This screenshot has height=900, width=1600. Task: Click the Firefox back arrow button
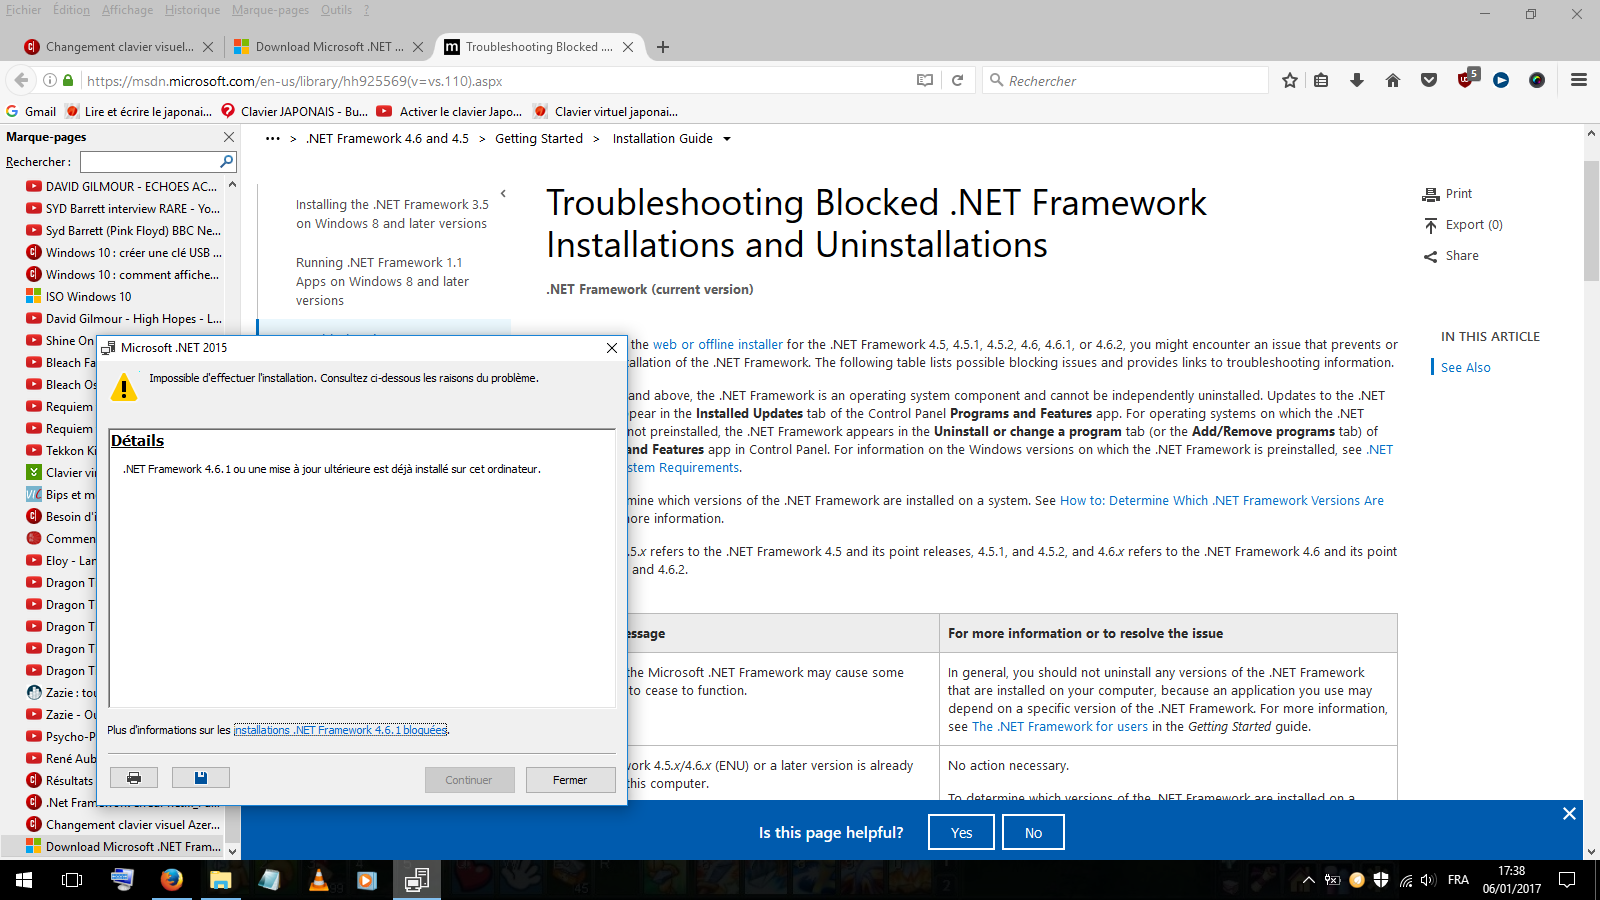(x=21, y=80)
